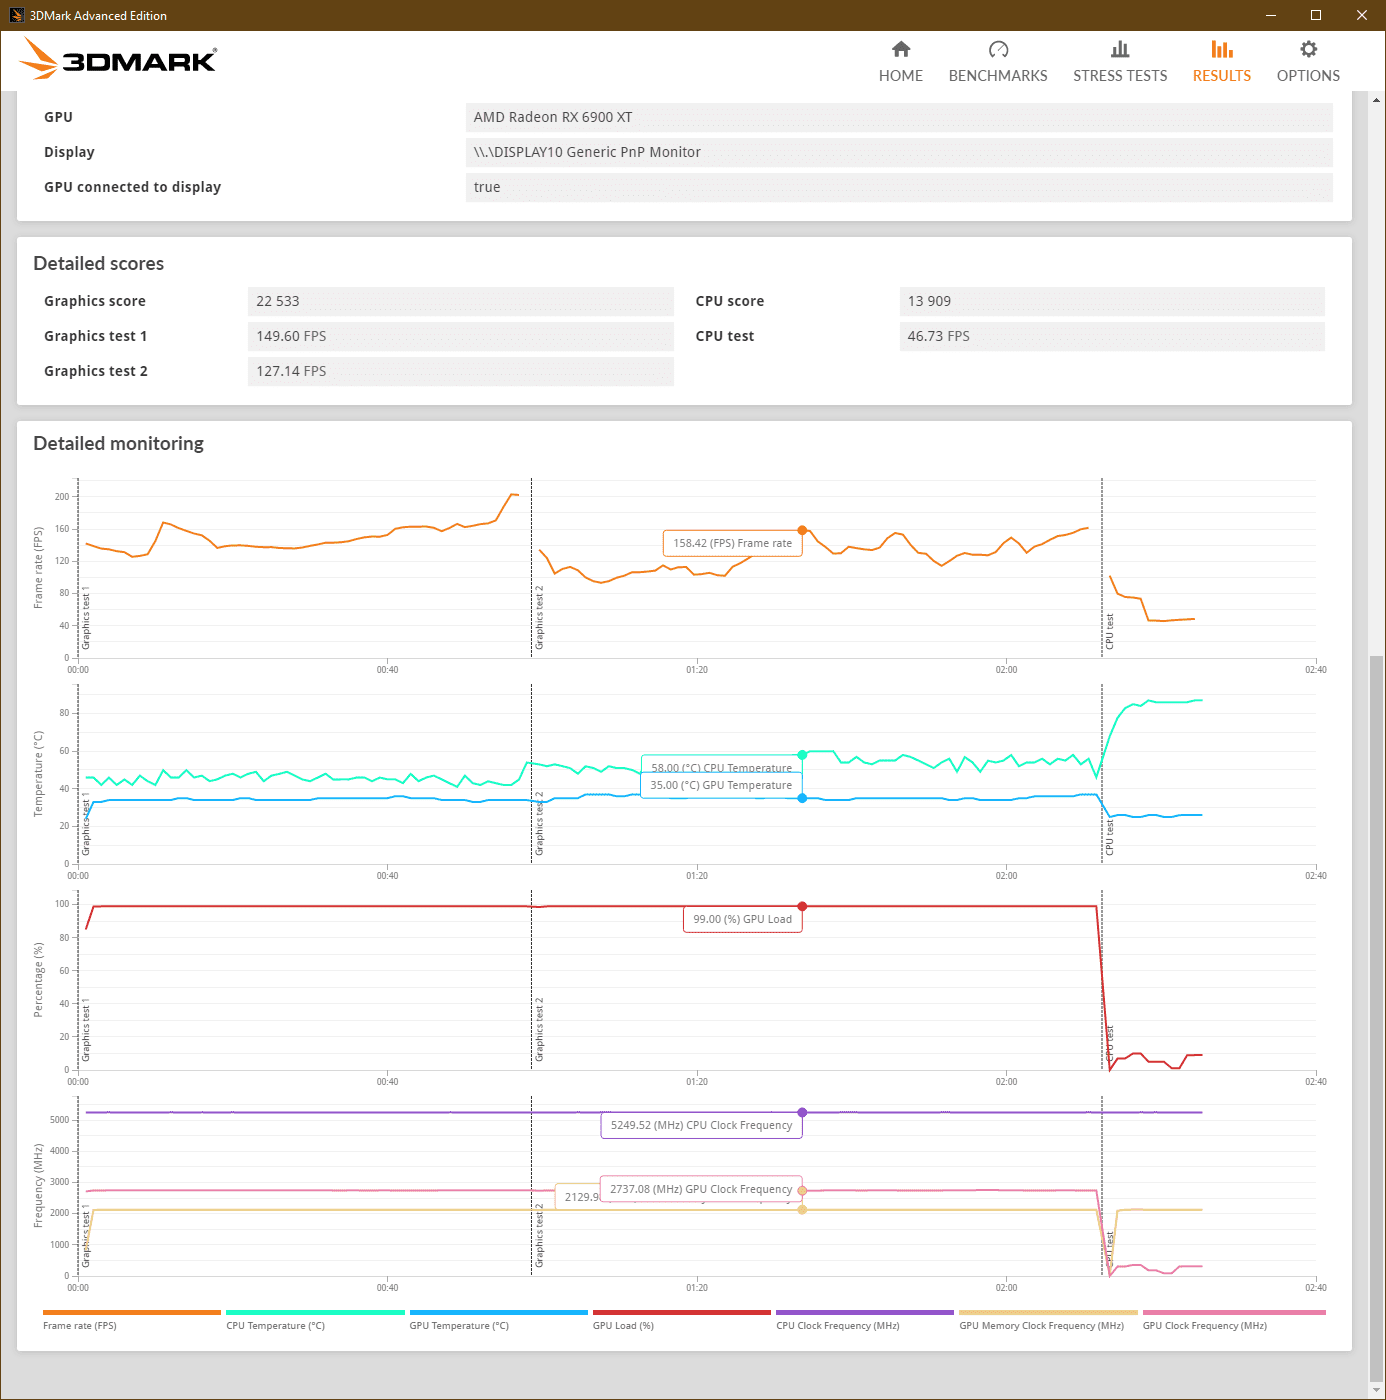1386x1400 pixels.
Task: Click the CPU test value 46.73 FPS
Action: [x=1112, y=336]
